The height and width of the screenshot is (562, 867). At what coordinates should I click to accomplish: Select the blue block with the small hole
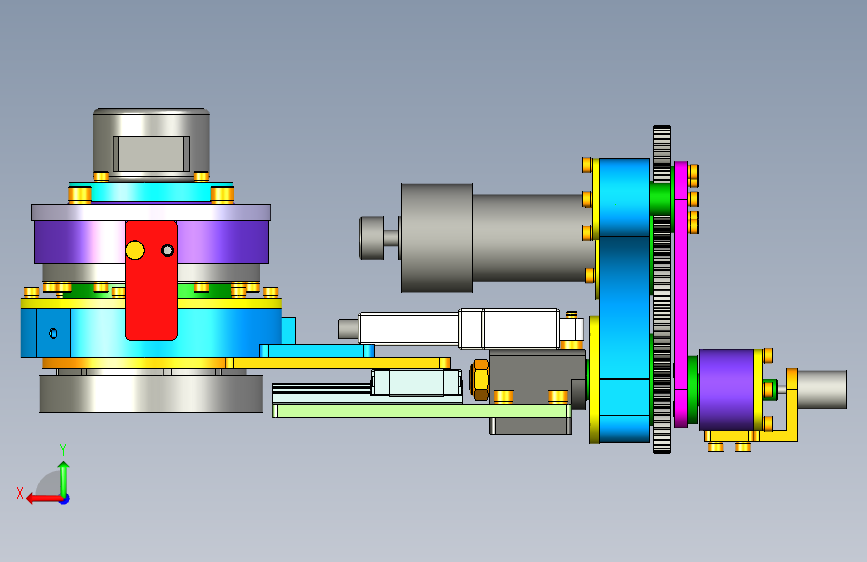pos(53,333)
